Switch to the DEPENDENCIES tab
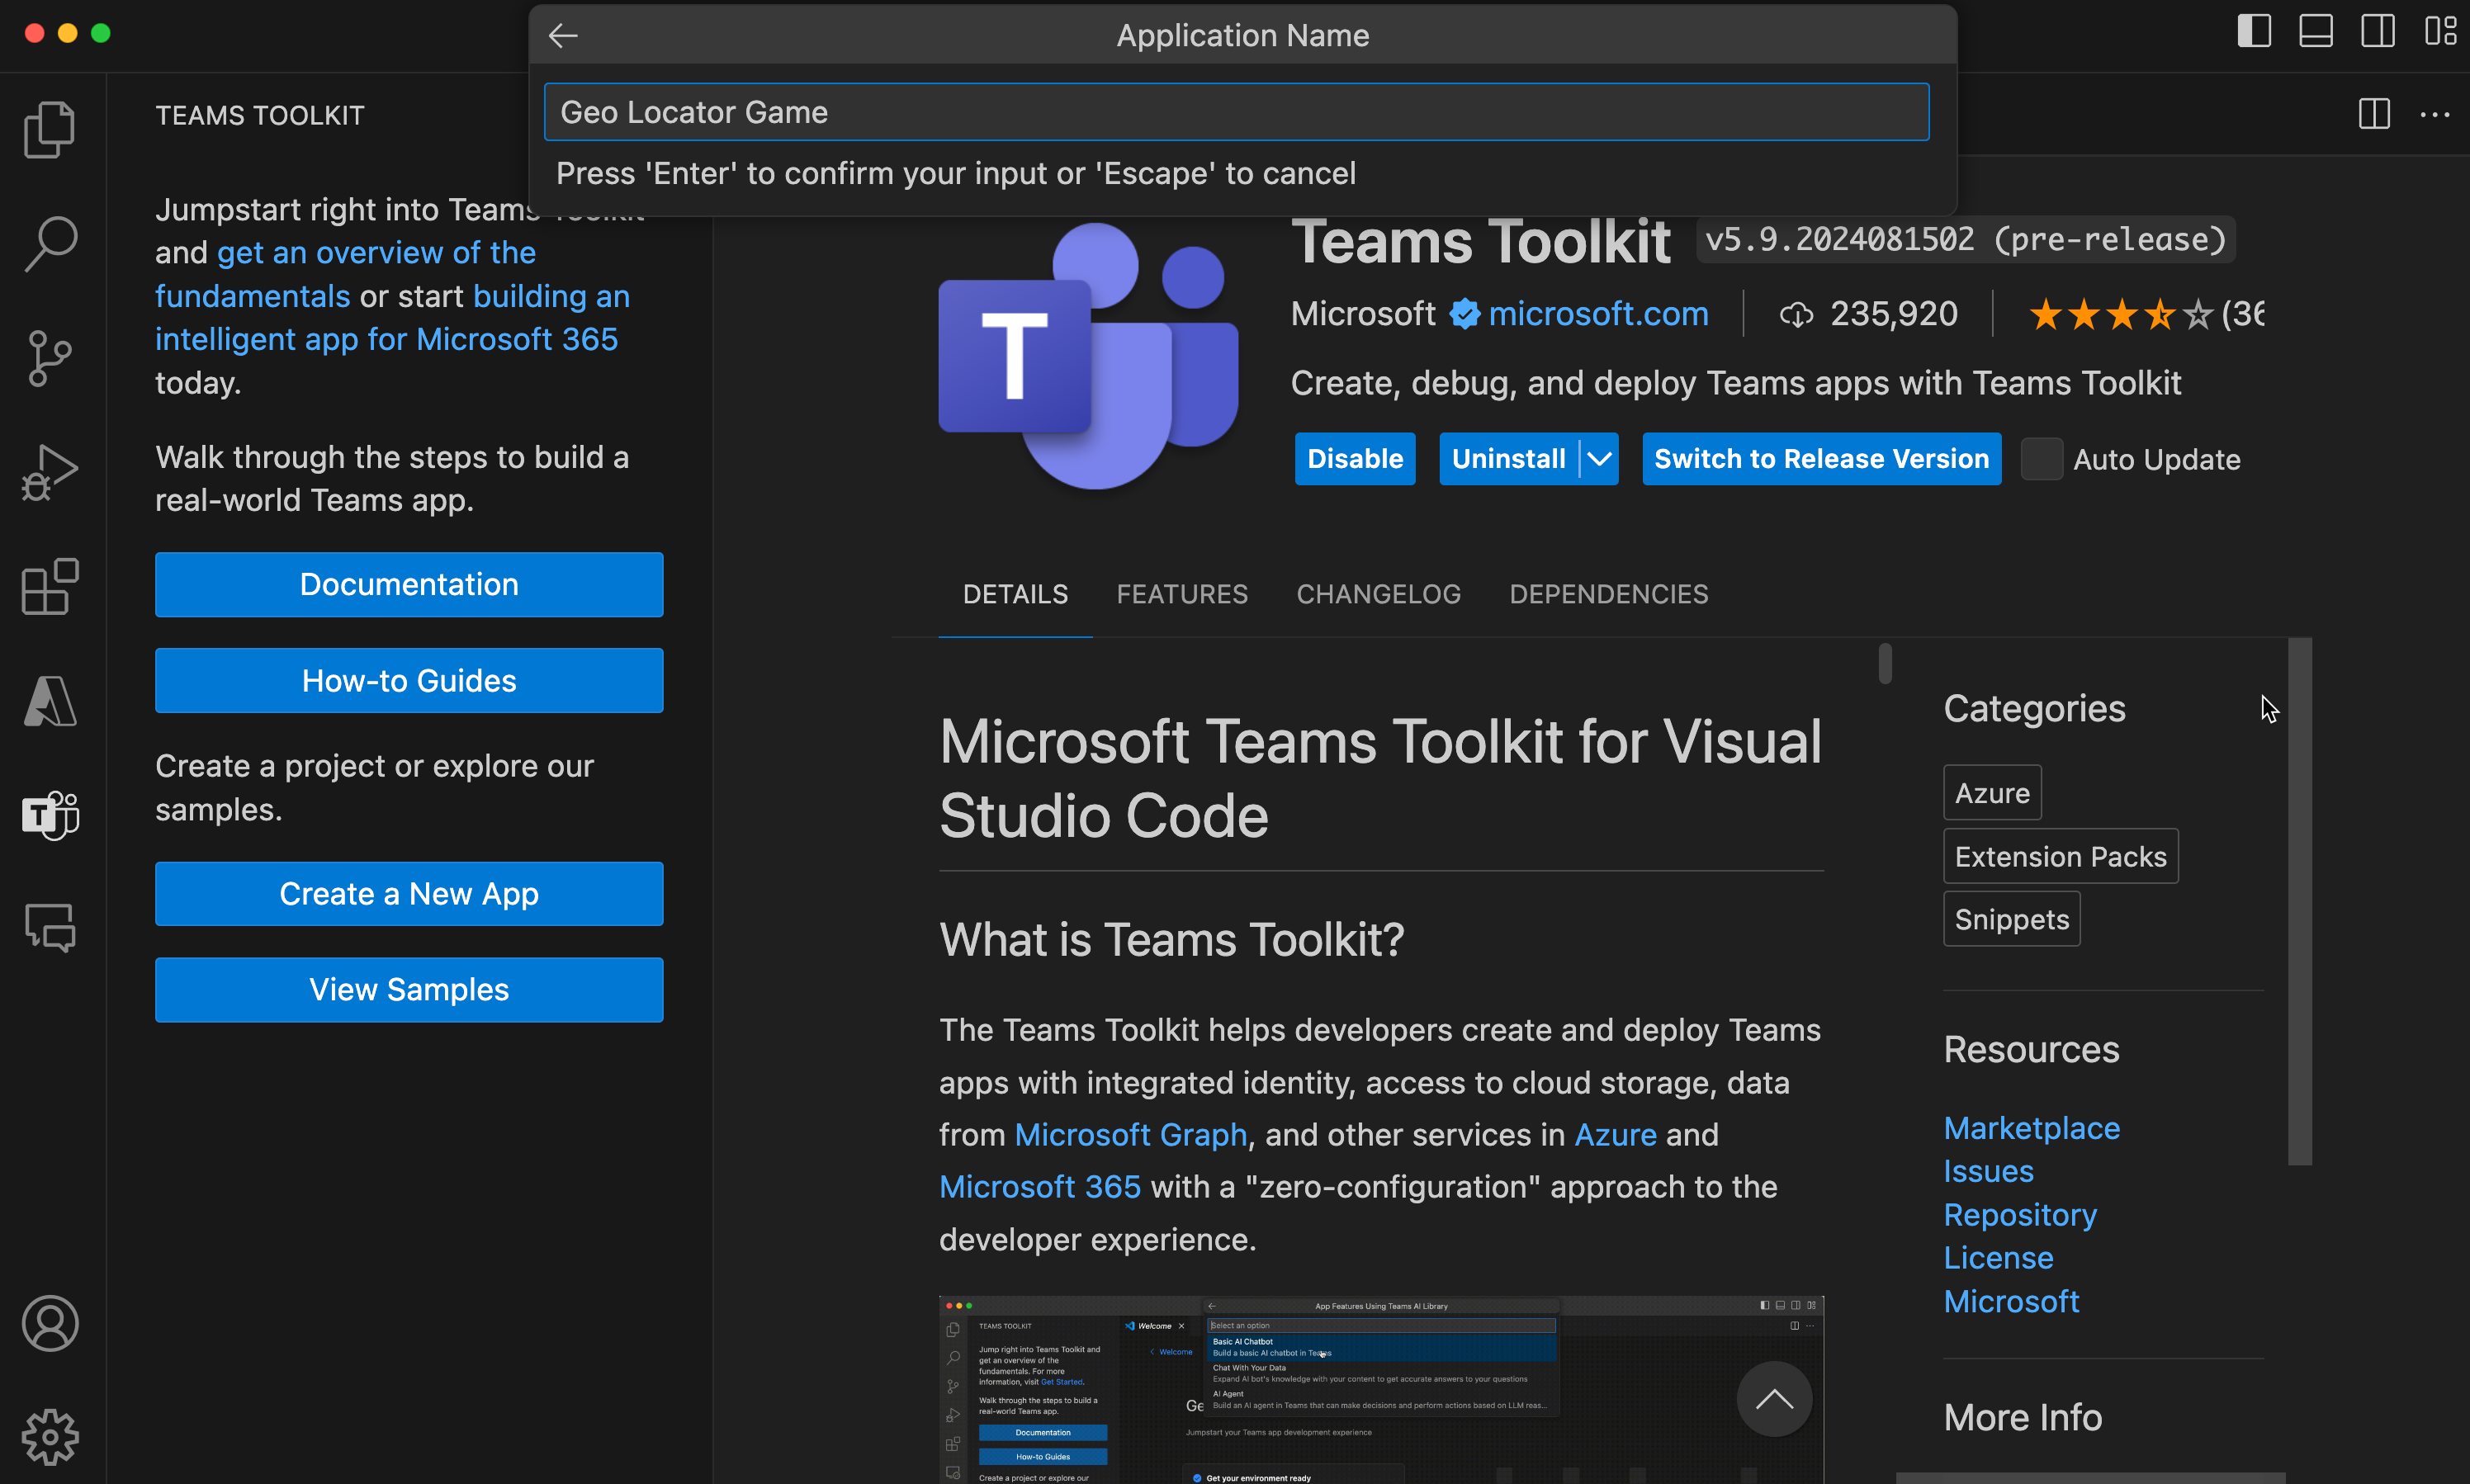Image resolution: width=2470 pixels, height=1484 pixels. tap(1608, 594)
